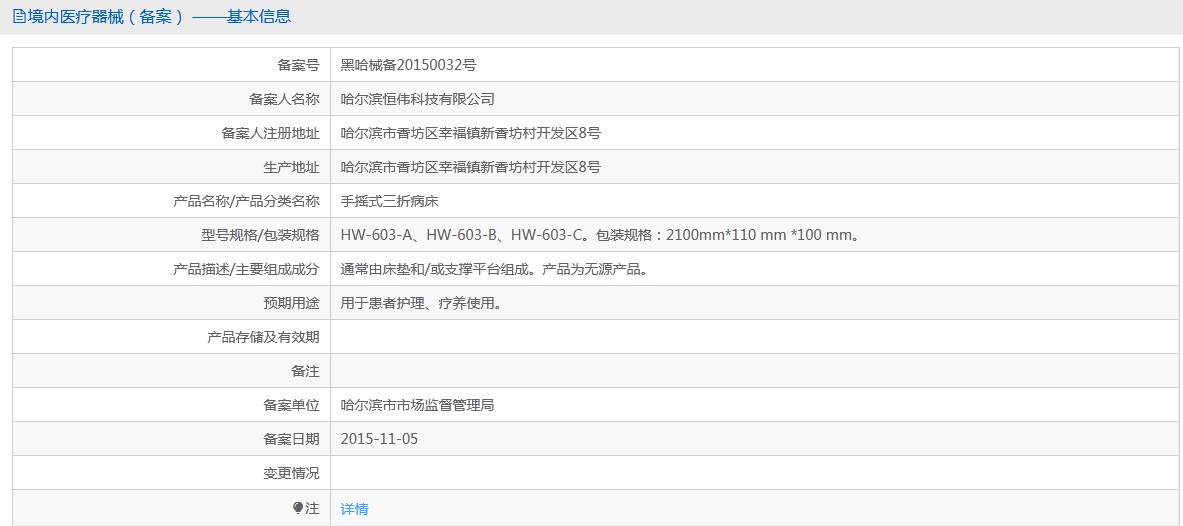Image resolution: width=1183 pixels, height=526 pixels.
Task: Click the lightbulb icon beside 注
Action: coord(298,508)
